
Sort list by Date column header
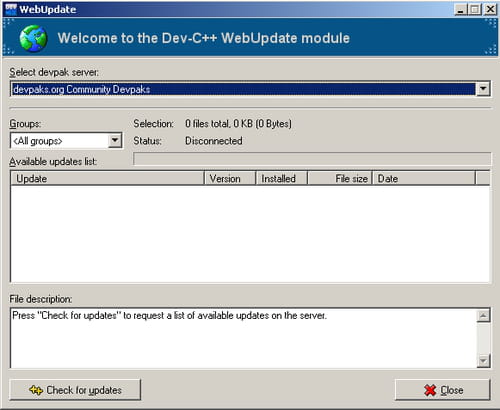[x=424, y=178]
